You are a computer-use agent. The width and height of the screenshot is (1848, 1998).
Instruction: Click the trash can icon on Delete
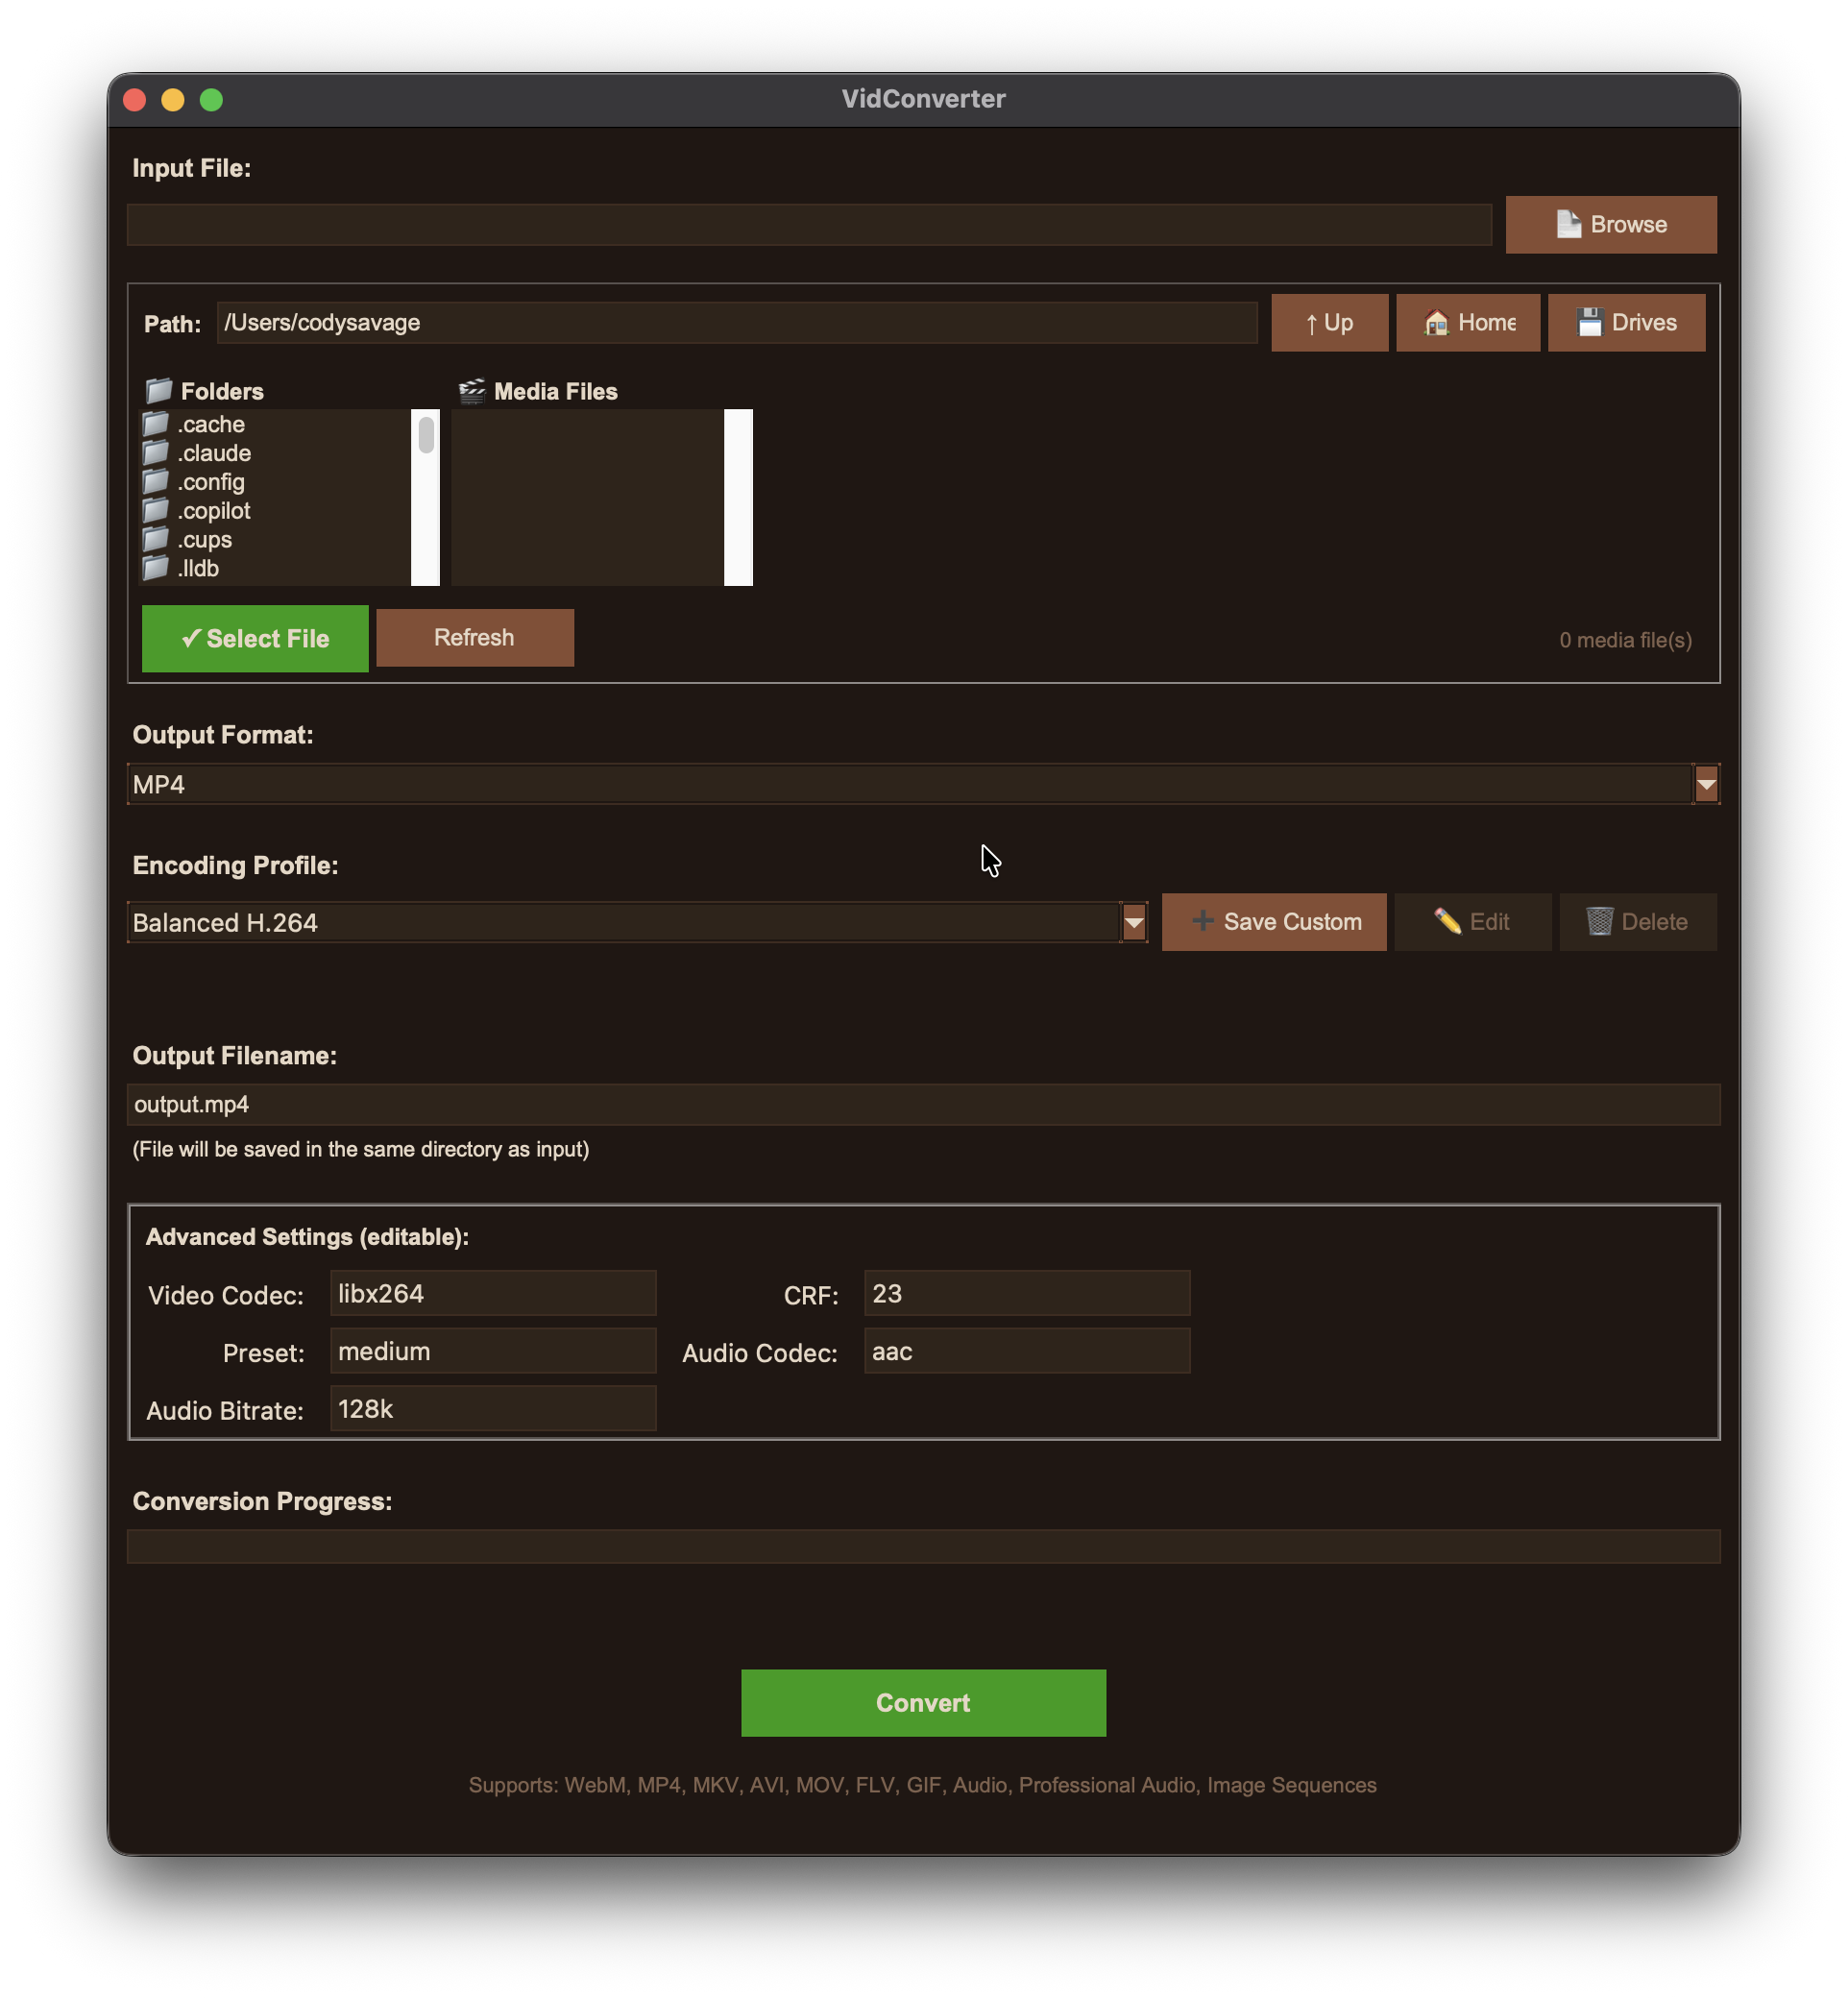[1599, 921]
